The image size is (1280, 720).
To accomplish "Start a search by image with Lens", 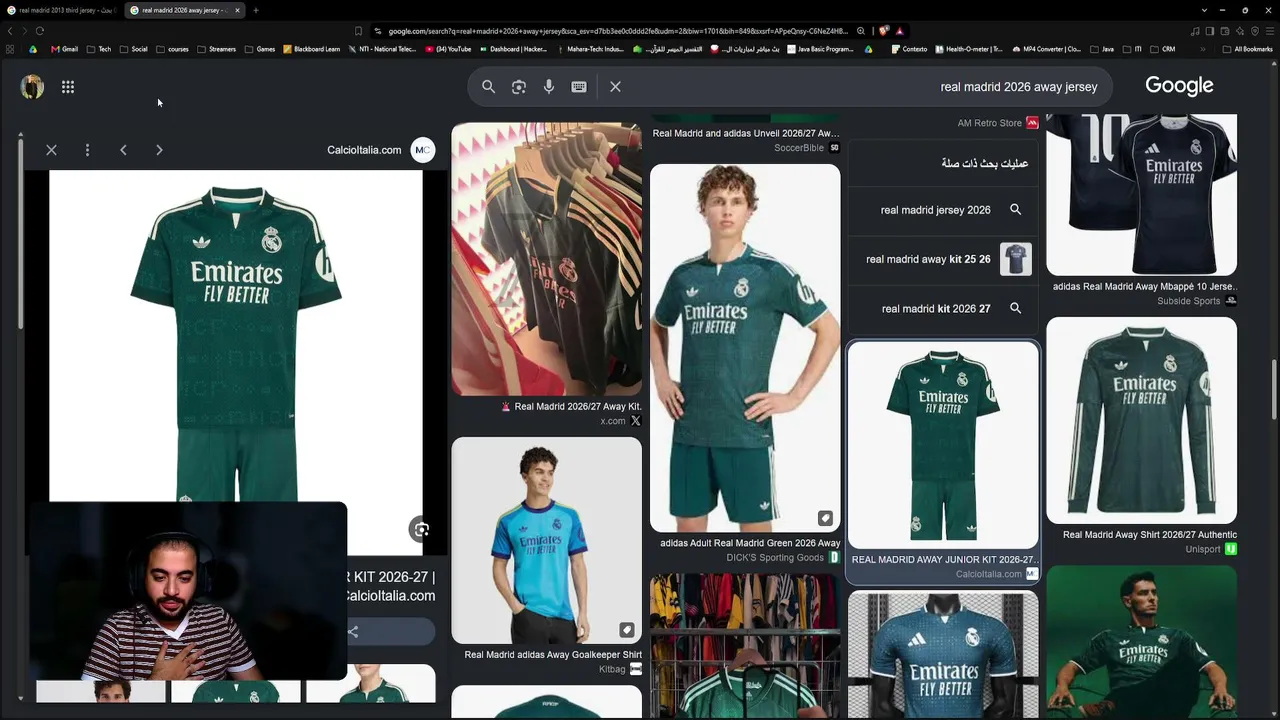I will [x=518, y=87].
